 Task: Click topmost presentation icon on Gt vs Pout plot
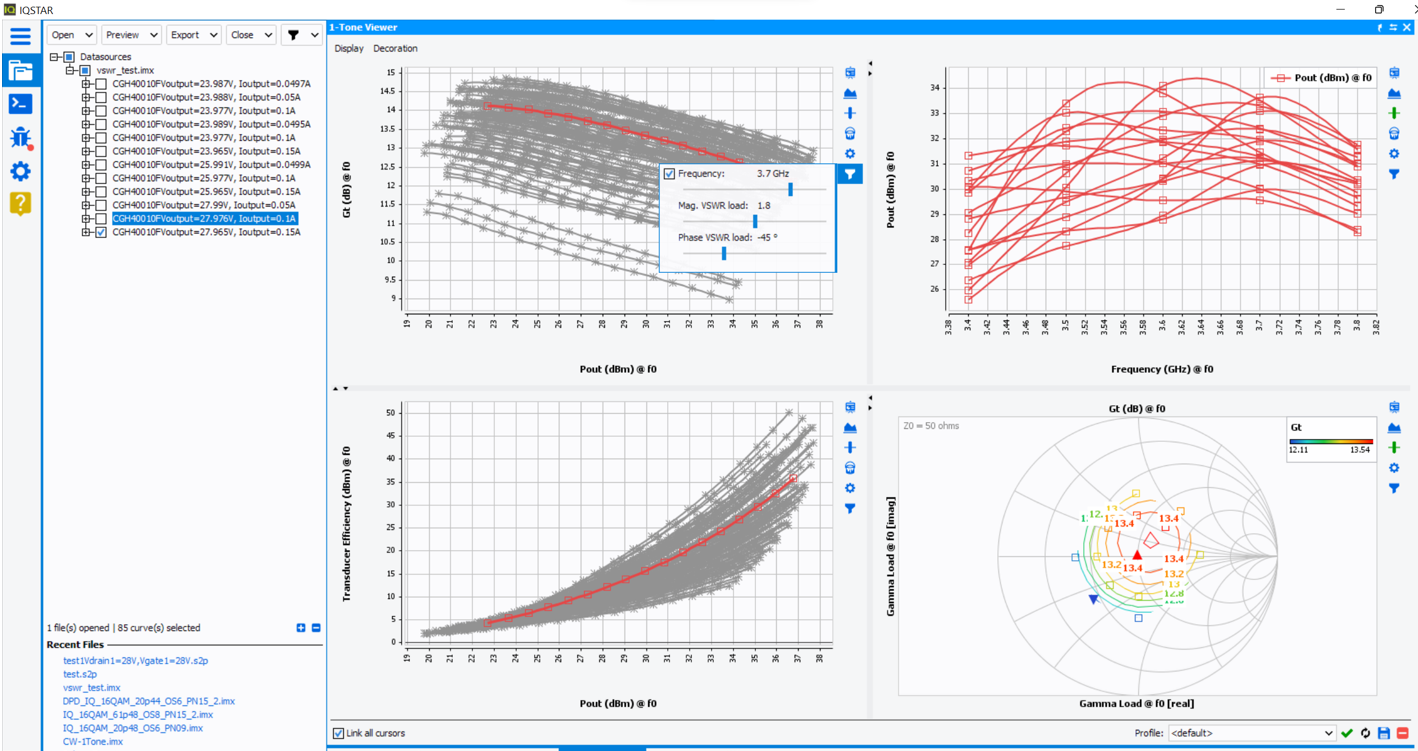(x=850, y=73)
